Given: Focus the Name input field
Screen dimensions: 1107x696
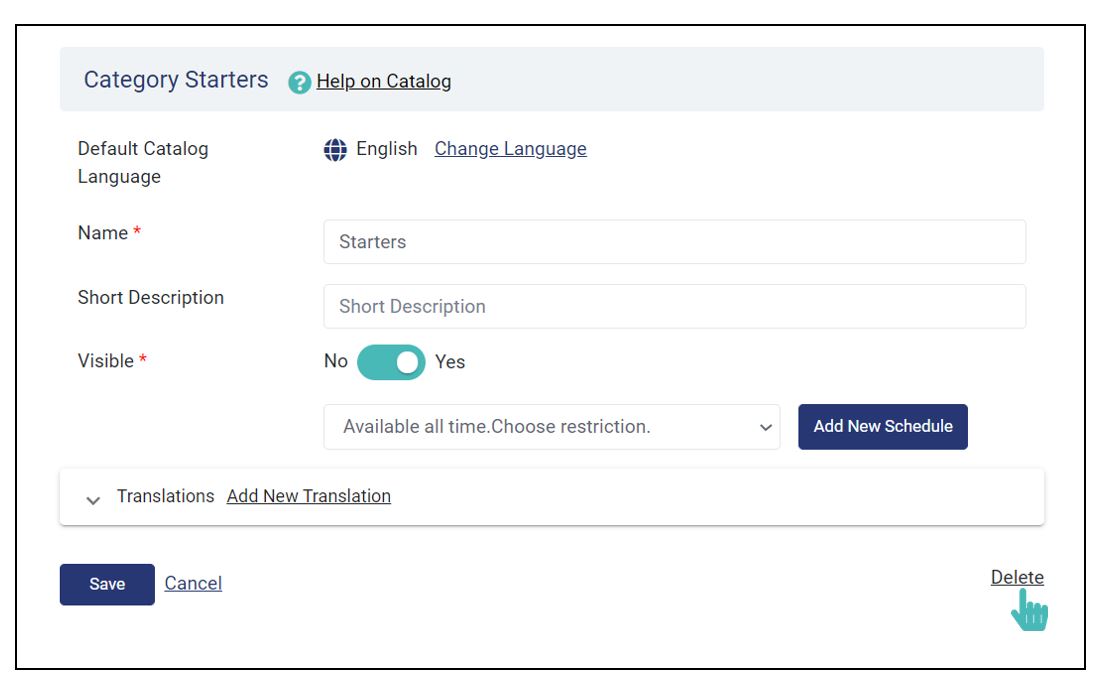Looking at the screenshot, I should click(674, 241).
